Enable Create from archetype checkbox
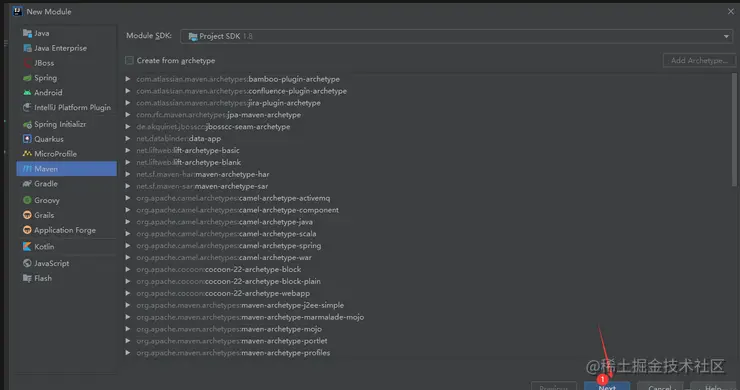Image resolution: width=740 pixels, height=390 pixels. [x=129, y=60]
